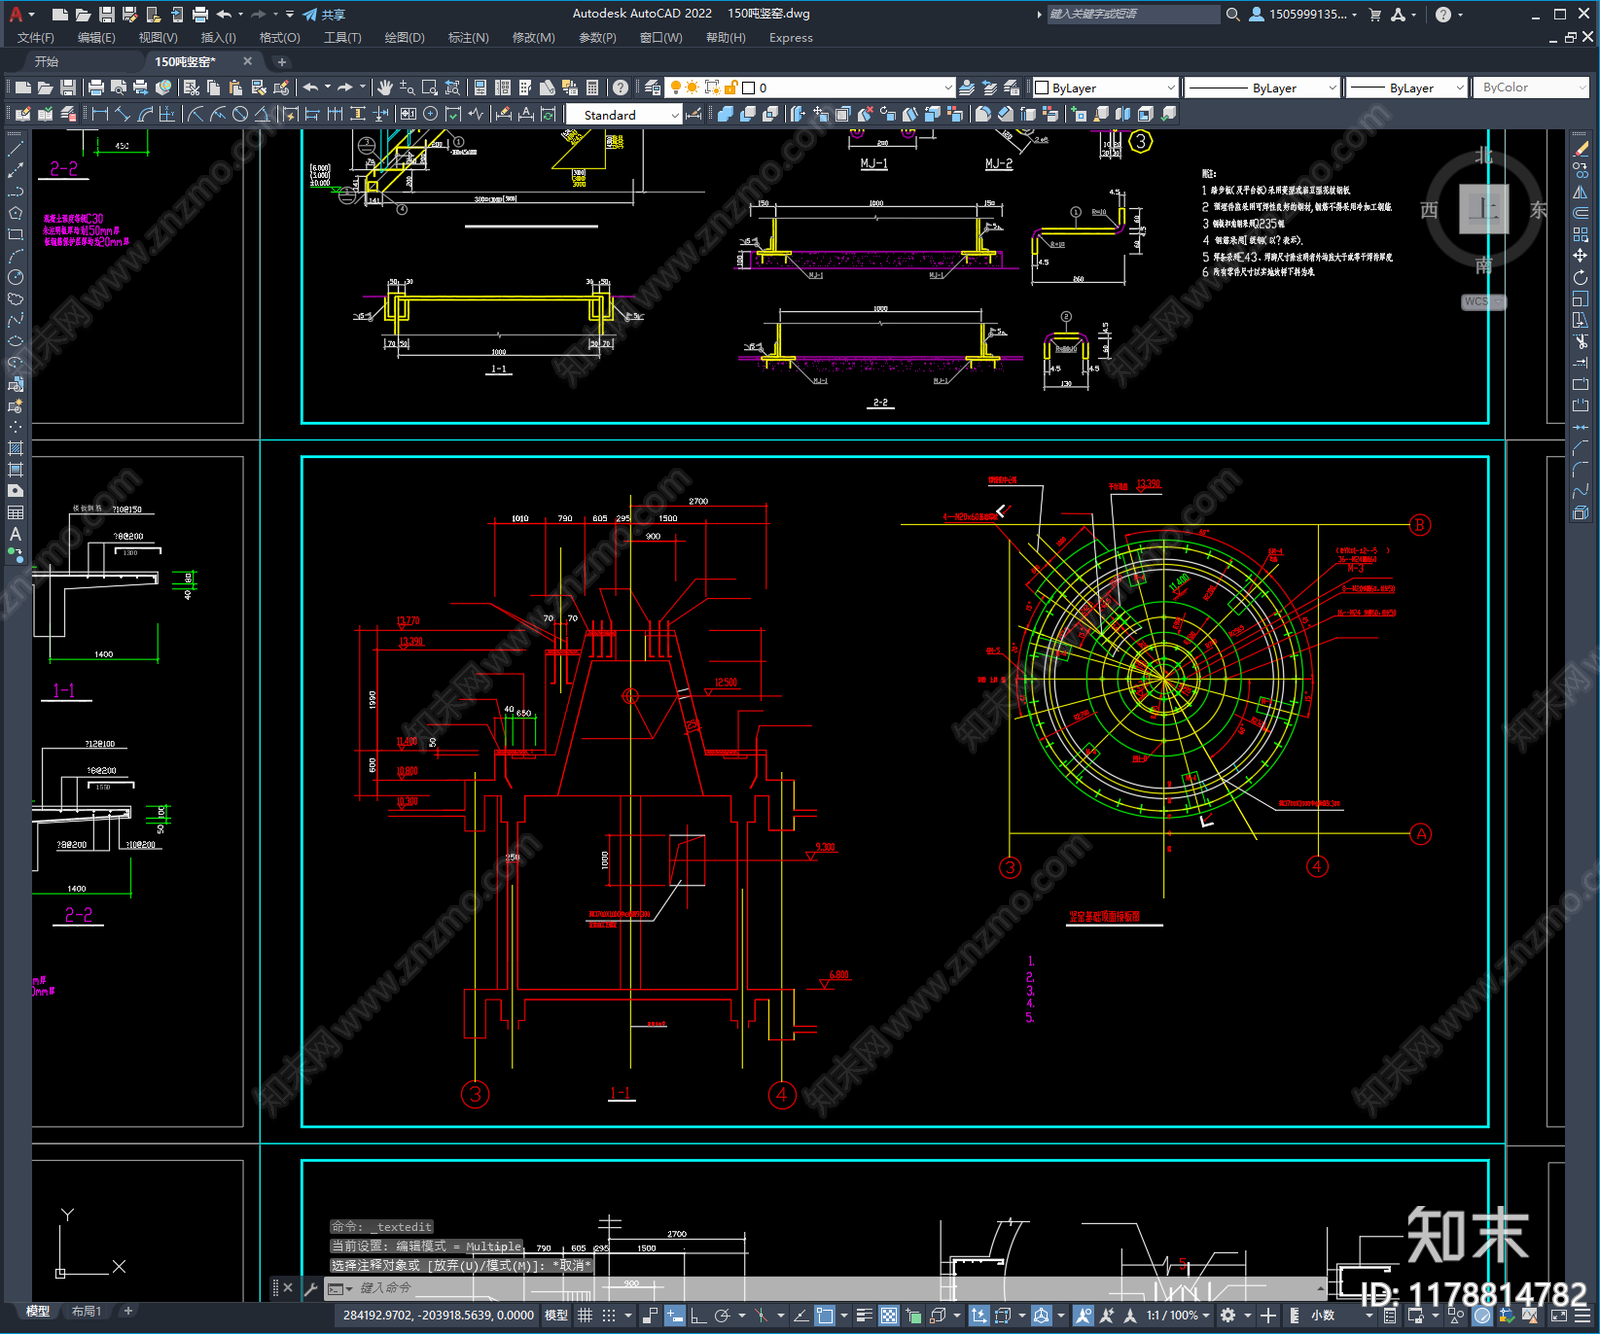Toggle lineweight display in the status bar

point(864,1315)
